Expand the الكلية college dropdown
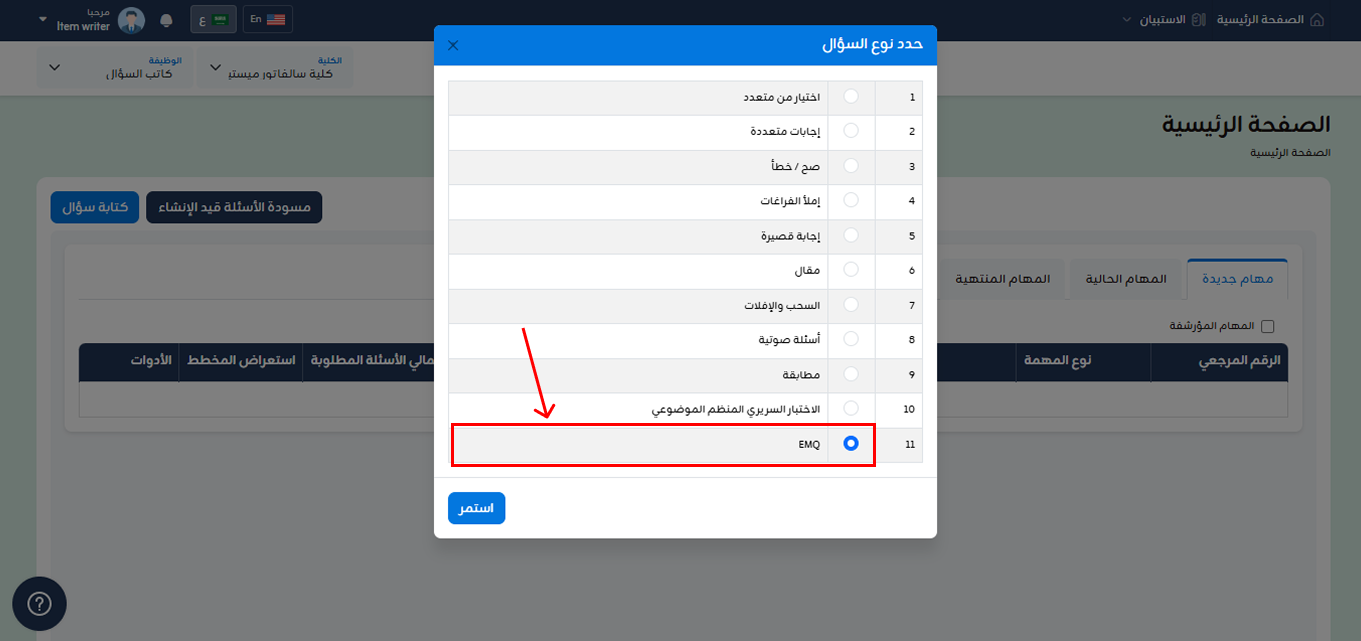 point(274,68)
